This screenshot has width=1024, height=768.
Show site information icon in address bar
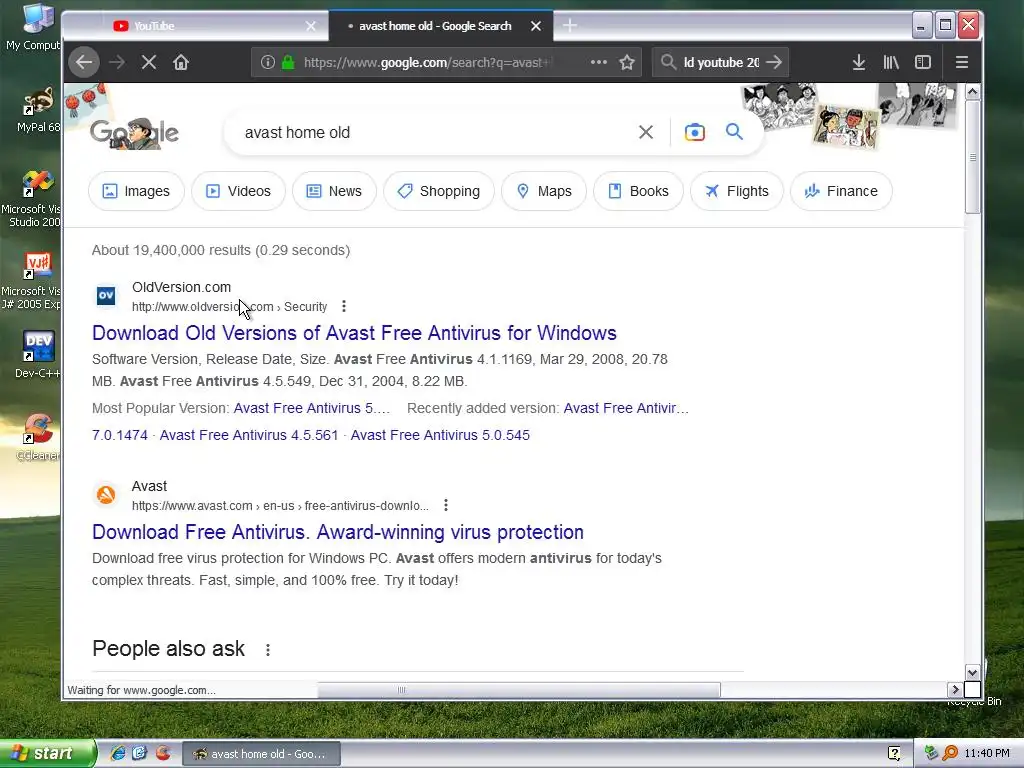click(x=268, y=62)
